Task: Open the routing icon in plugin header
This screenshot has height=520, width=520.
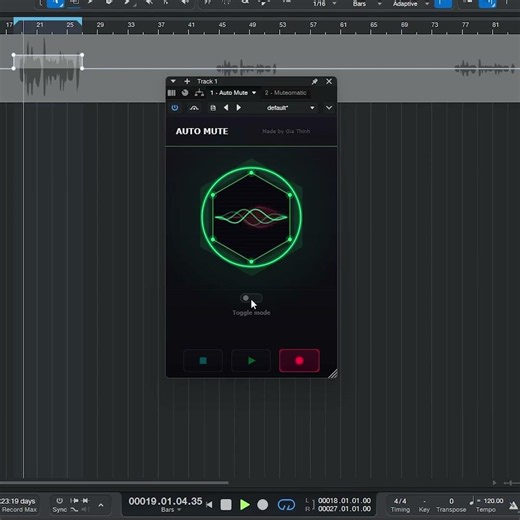Action: coord(199,93)
